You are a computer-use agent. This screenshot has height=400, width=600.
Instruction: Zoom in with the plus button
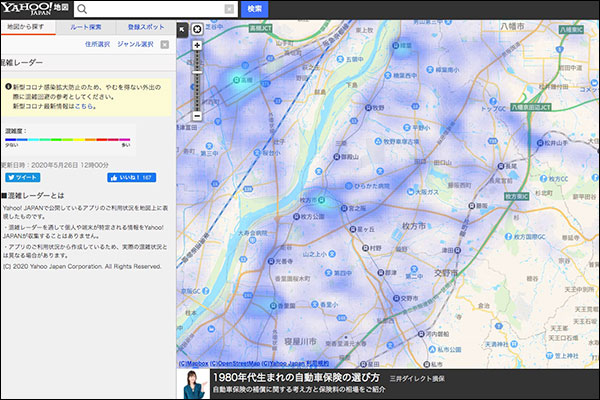pyautogui.click(x=197, y=45)
